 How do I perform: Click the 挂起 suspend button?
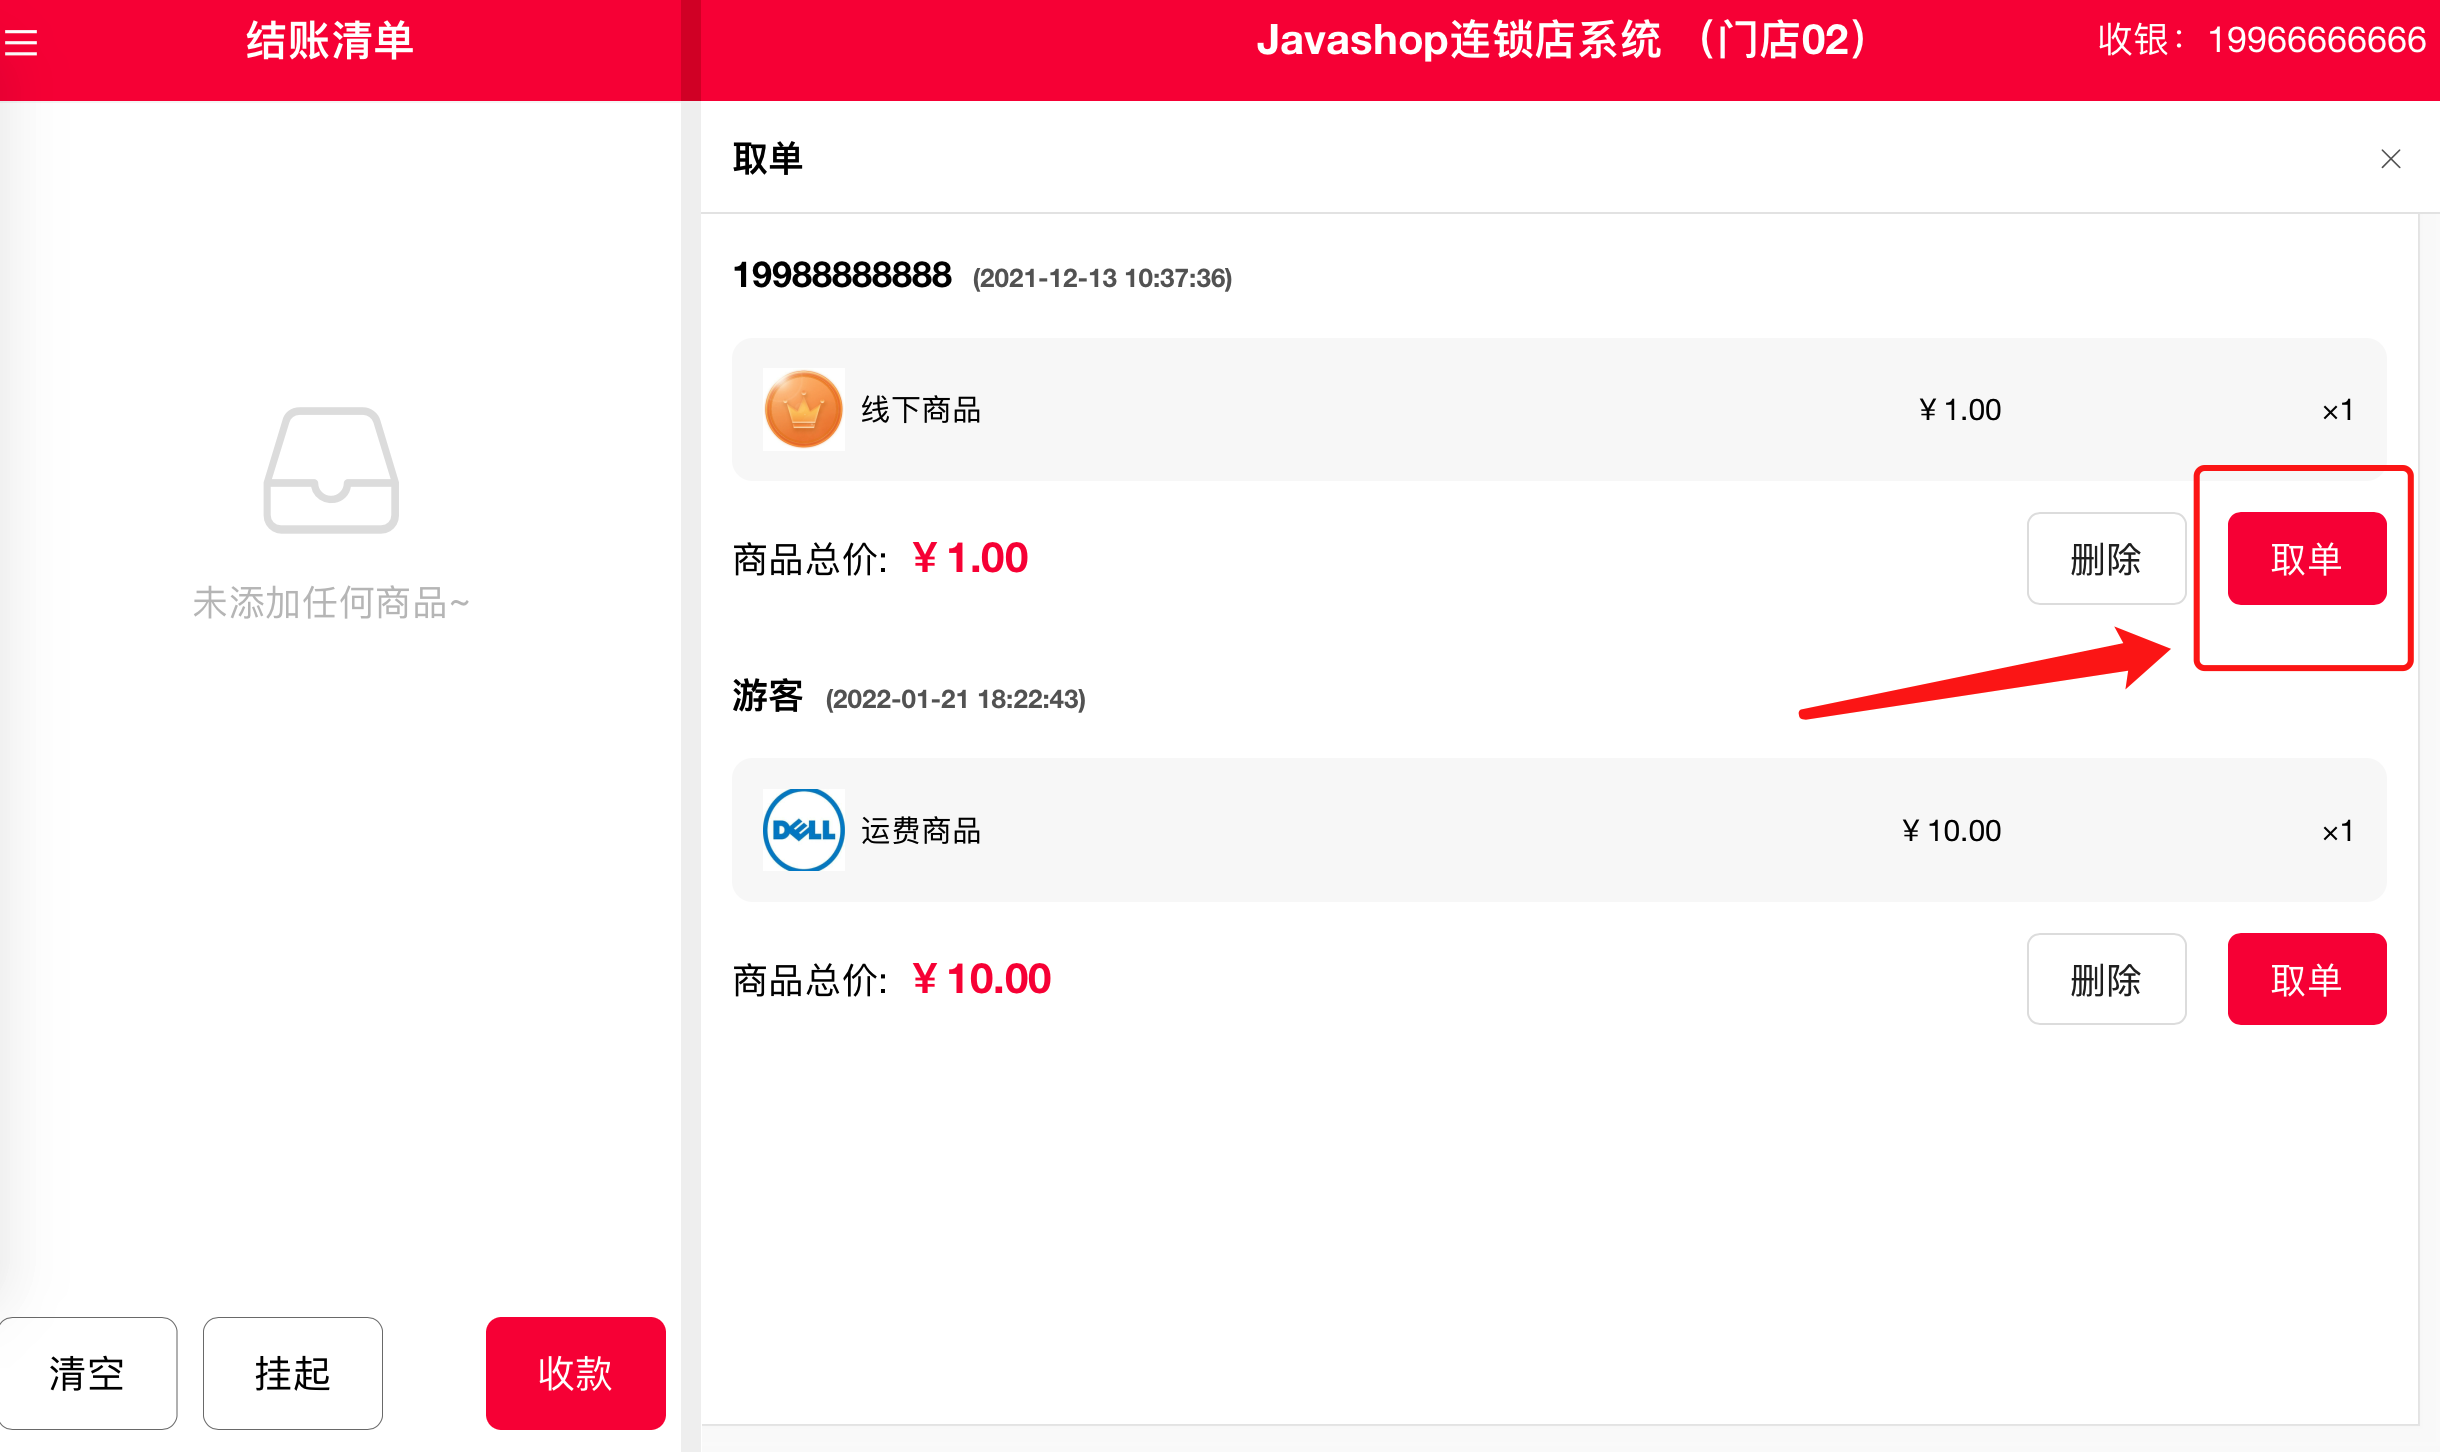pyautogui.click(x=292, y=1373)
